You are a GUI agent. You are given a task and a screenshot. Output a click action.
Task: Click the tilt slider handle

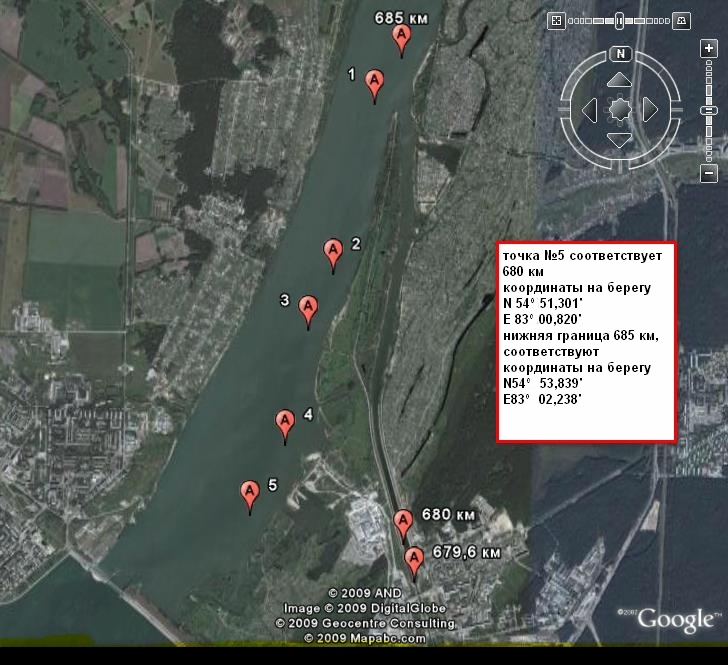click(x=620, y=19)
